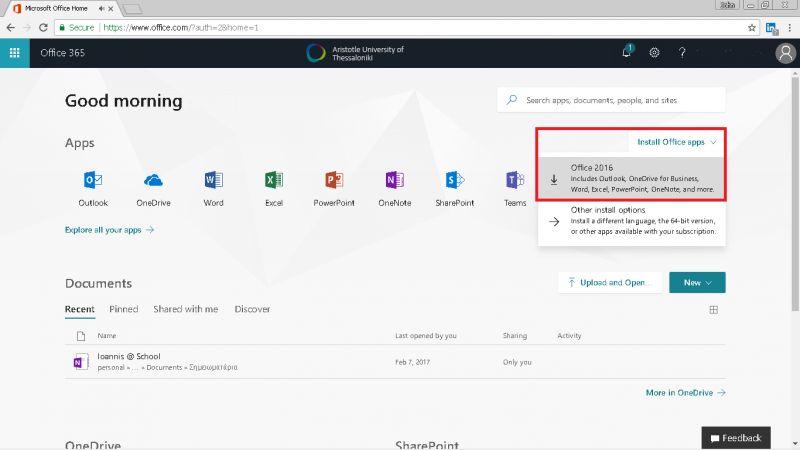Open the Office 365 app launcher waffle

pyautogui.click(x=15, y=53)
